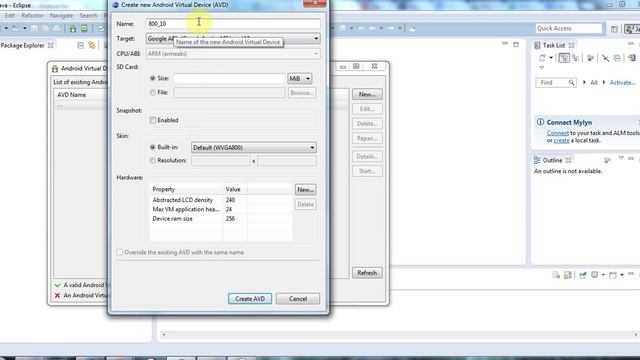Click the Synchronize Changed icon in Task List
Image resolution: width=640 pixels, height=360 pixels.
632,58
